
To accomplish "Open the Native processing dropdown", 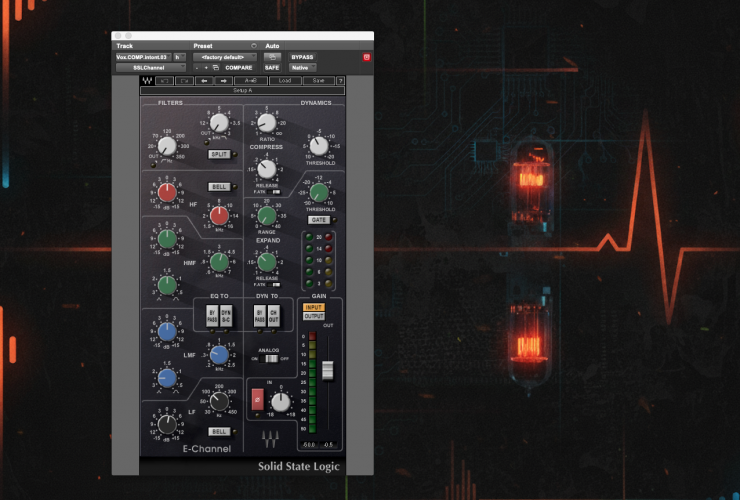I will tap(302, 68).
